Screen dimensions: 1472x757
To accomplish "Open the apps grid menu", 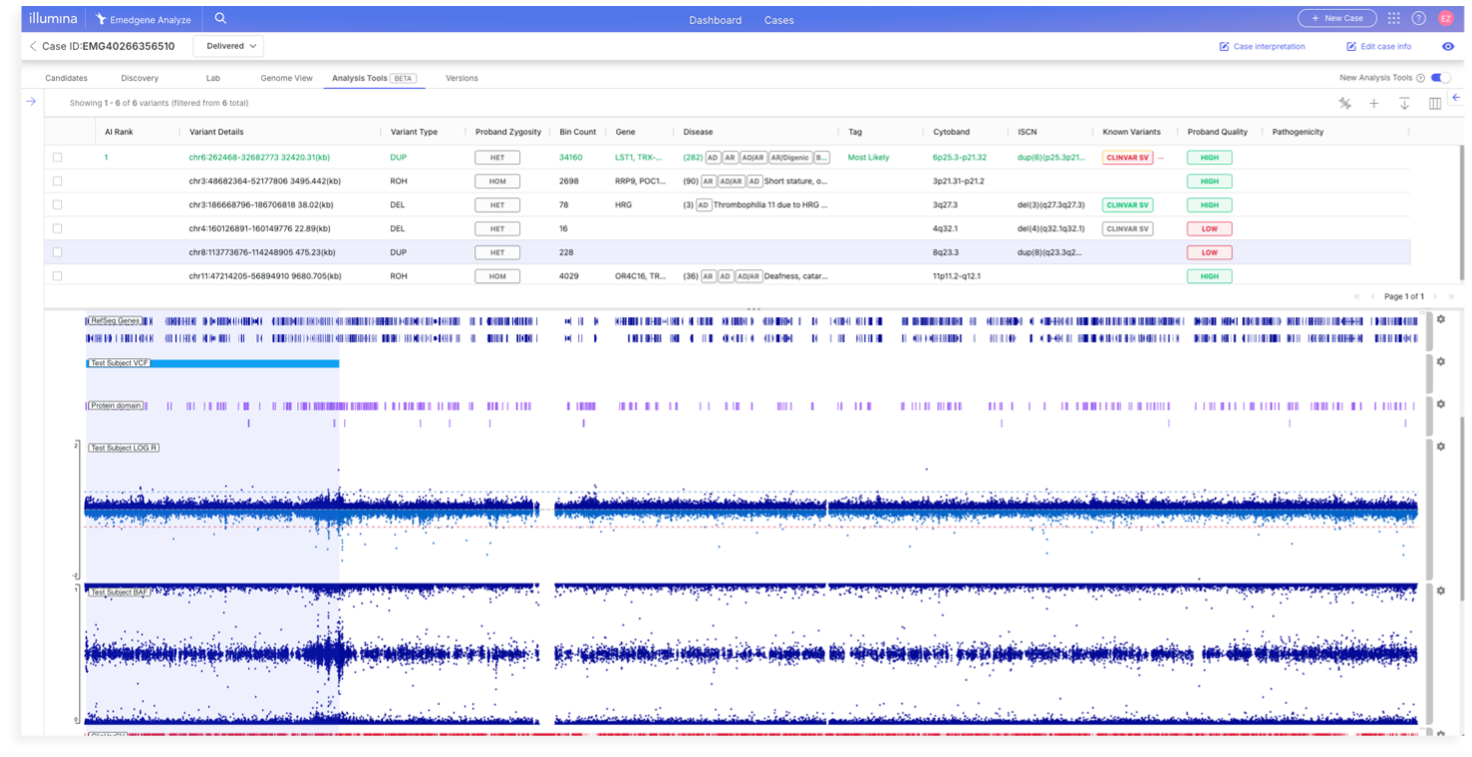I will click(1394, 19).
